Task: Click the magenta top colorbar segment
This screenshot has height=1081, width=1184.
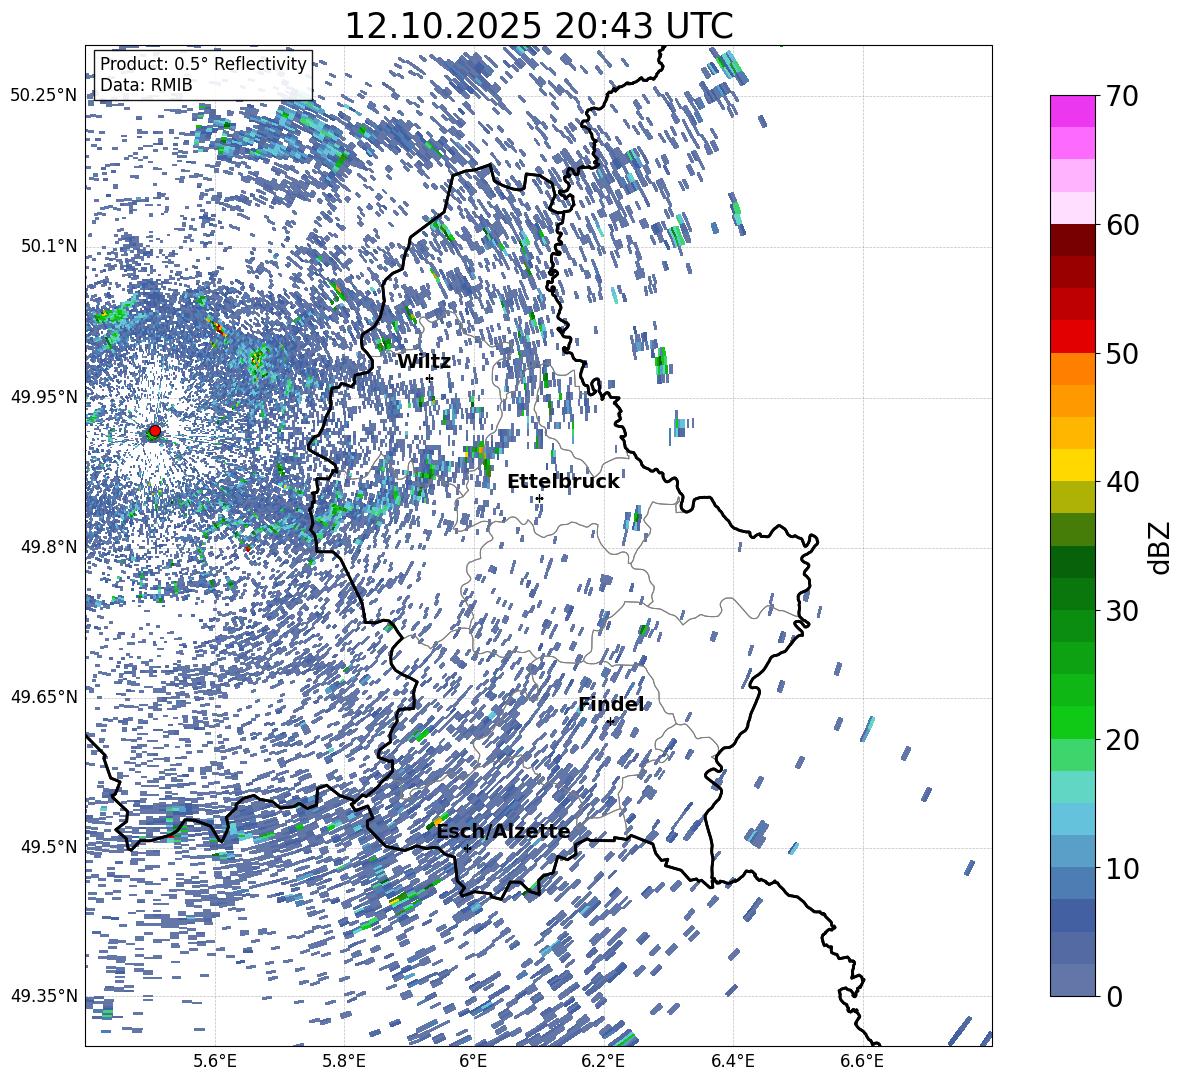Action: (1072, 112)
